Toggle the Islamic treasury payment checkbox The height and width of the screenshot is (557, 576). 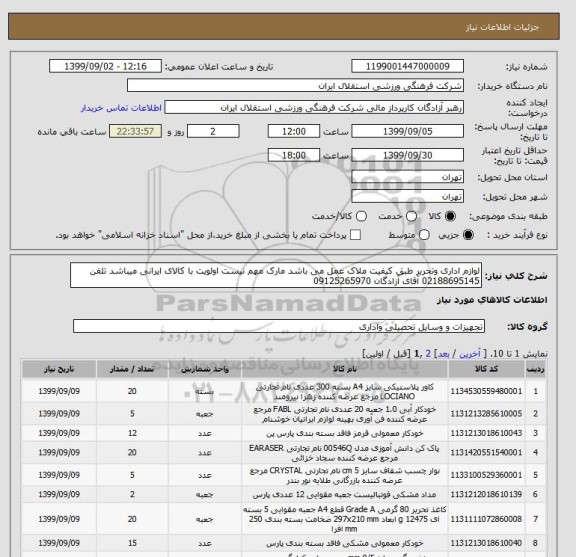[x=355, y=235]
